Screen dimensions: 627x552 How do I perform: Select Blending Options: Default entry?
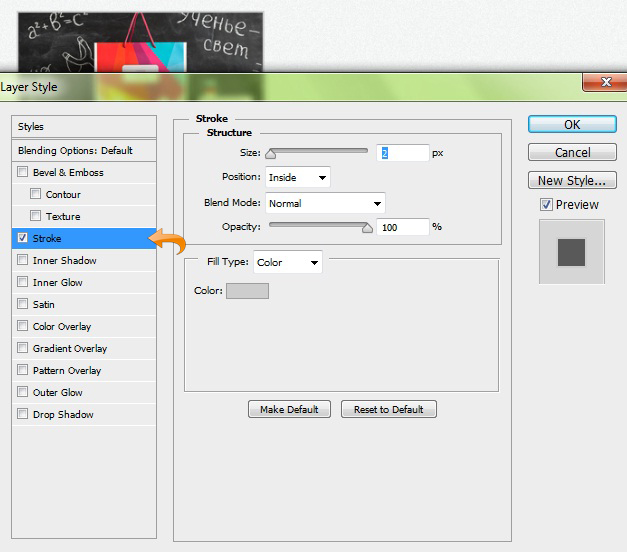tap(75, 151)
